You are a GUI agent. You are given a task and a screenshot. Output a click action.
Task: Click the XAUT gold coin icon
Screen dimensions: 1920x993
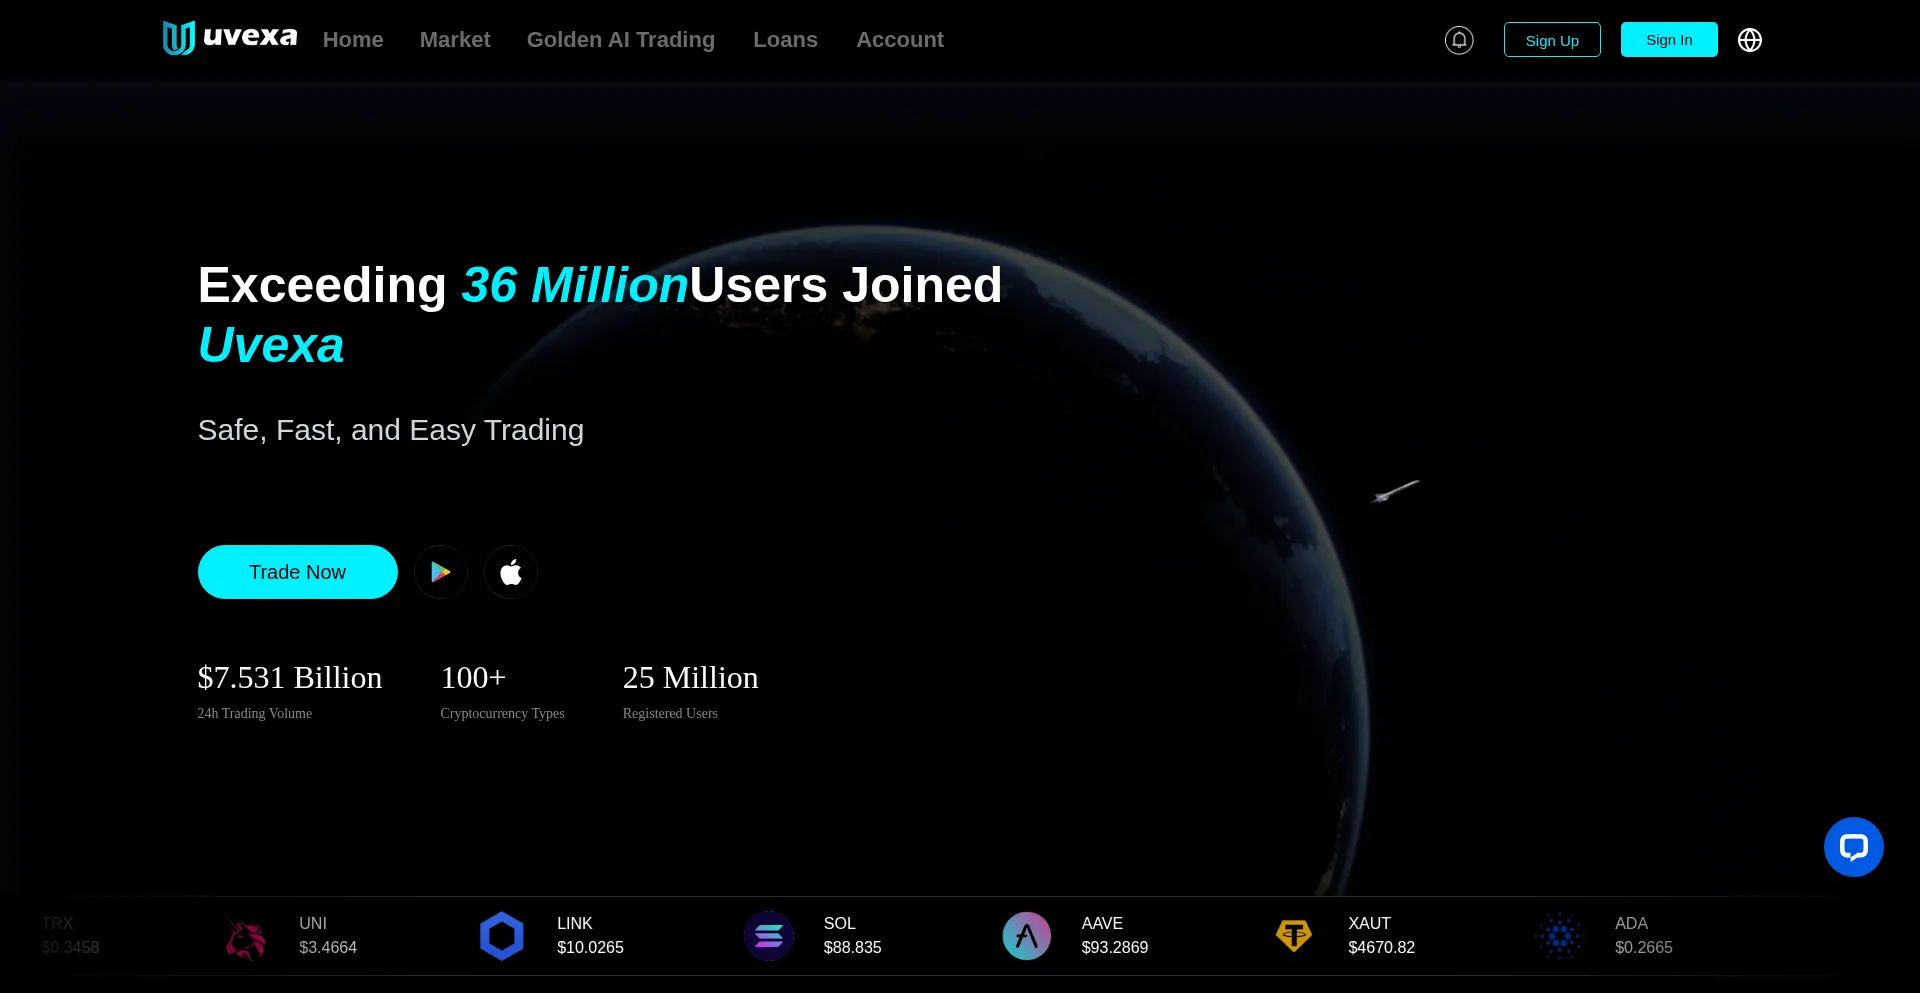1294,936
